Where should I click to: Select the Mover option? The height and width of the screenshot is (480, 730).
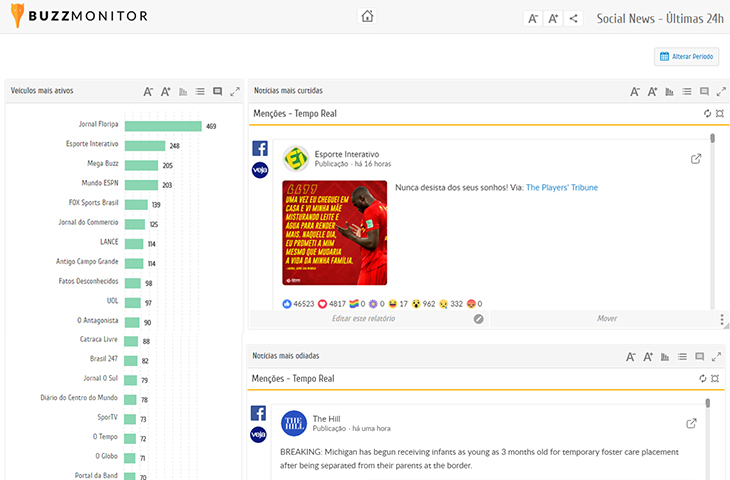click(x=606, y=319)
